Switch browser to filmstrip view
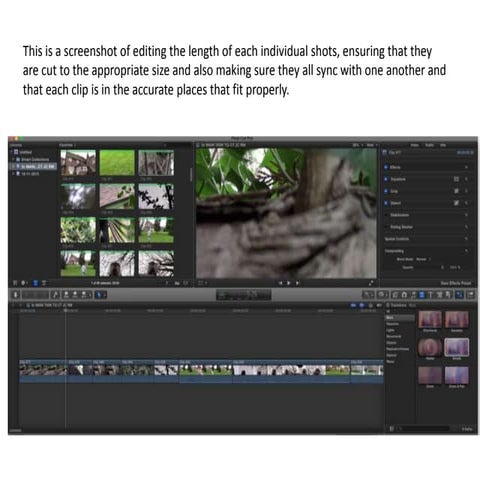Screen dimensions: 480x480 (36, 283)
